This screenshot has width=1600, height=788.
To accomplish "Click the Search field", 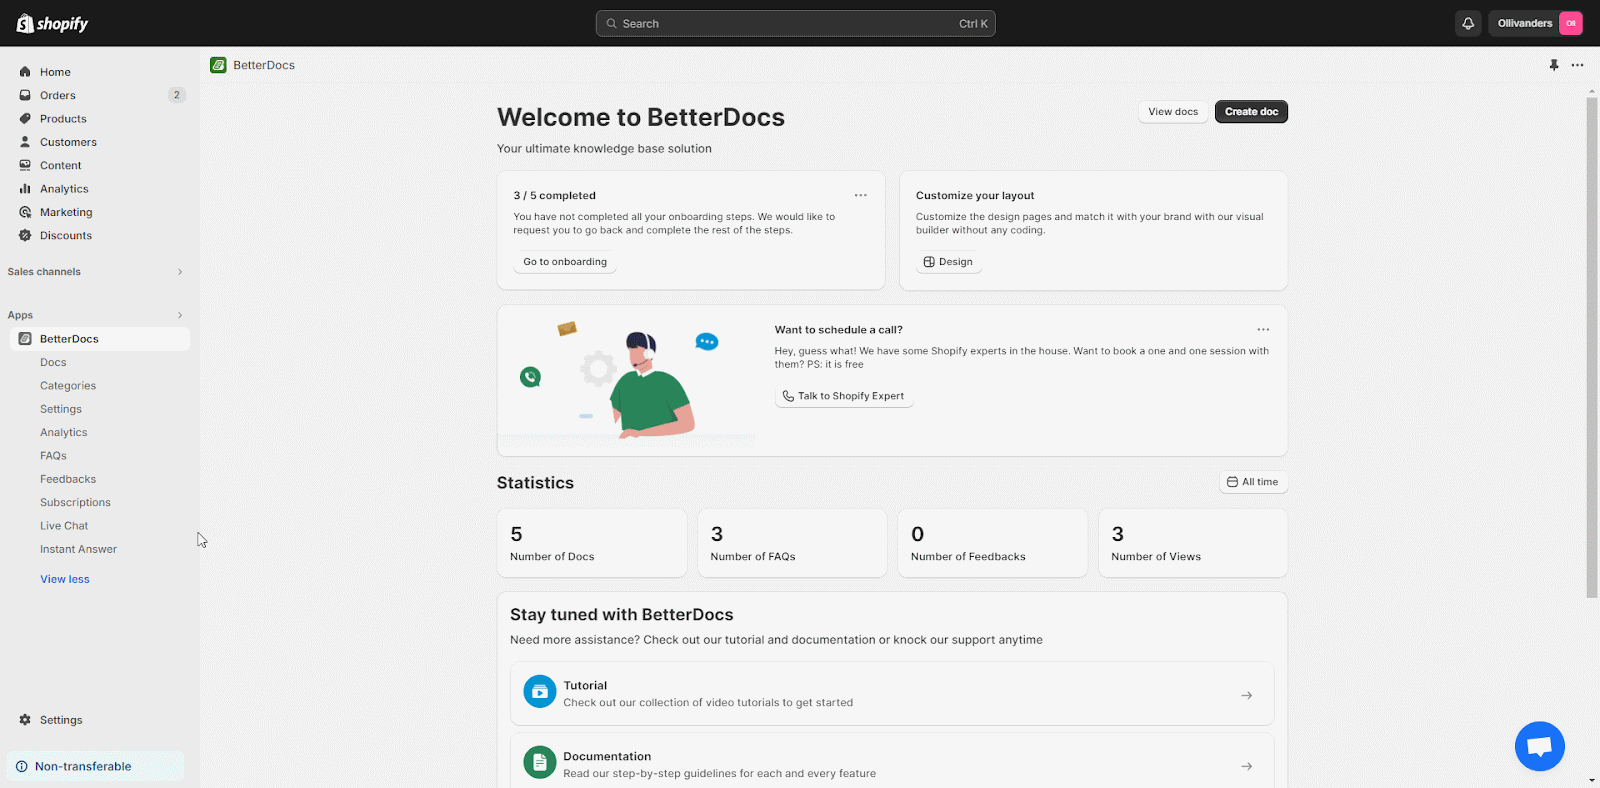I will coord(795,23).
